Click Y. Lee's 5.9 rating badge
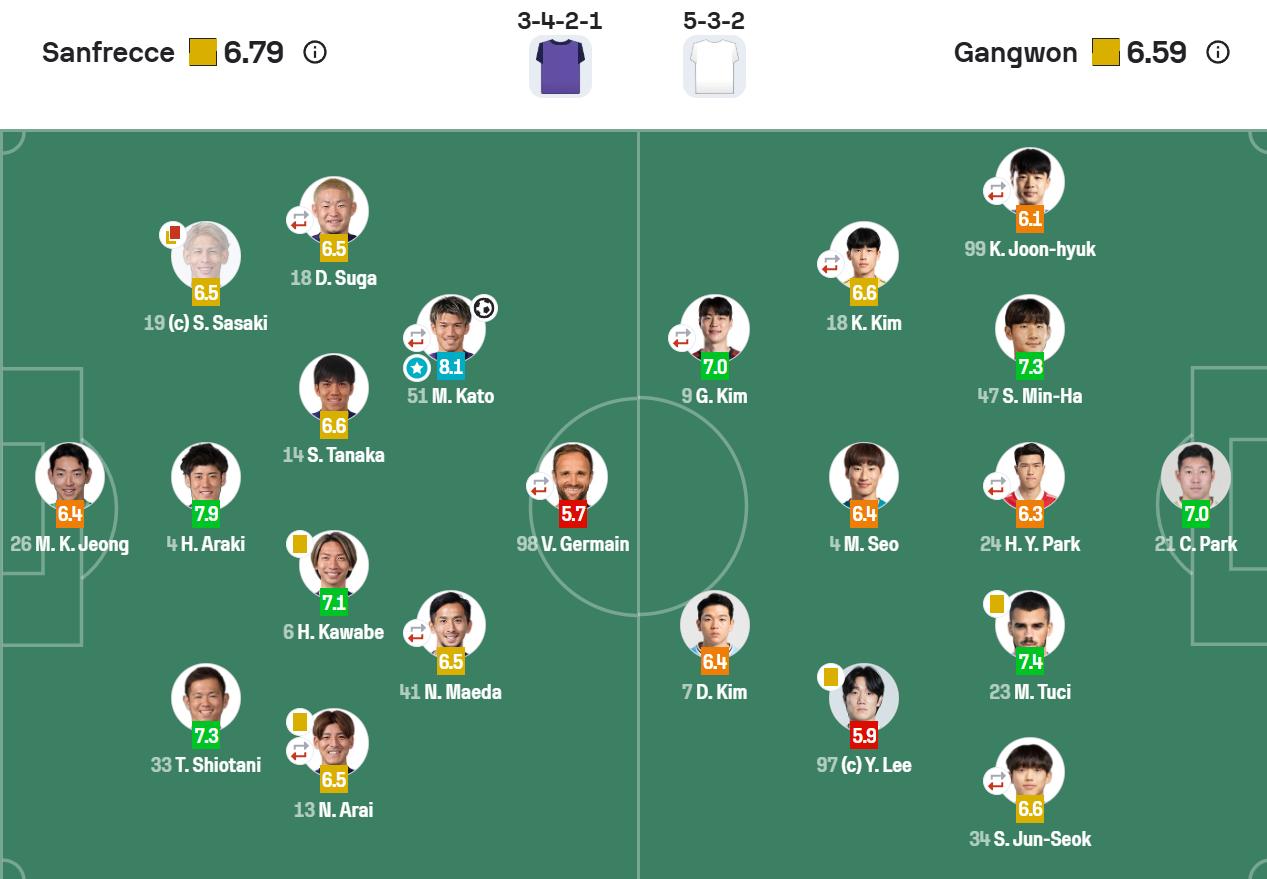 pyautogui.click(x=864, y=737)
